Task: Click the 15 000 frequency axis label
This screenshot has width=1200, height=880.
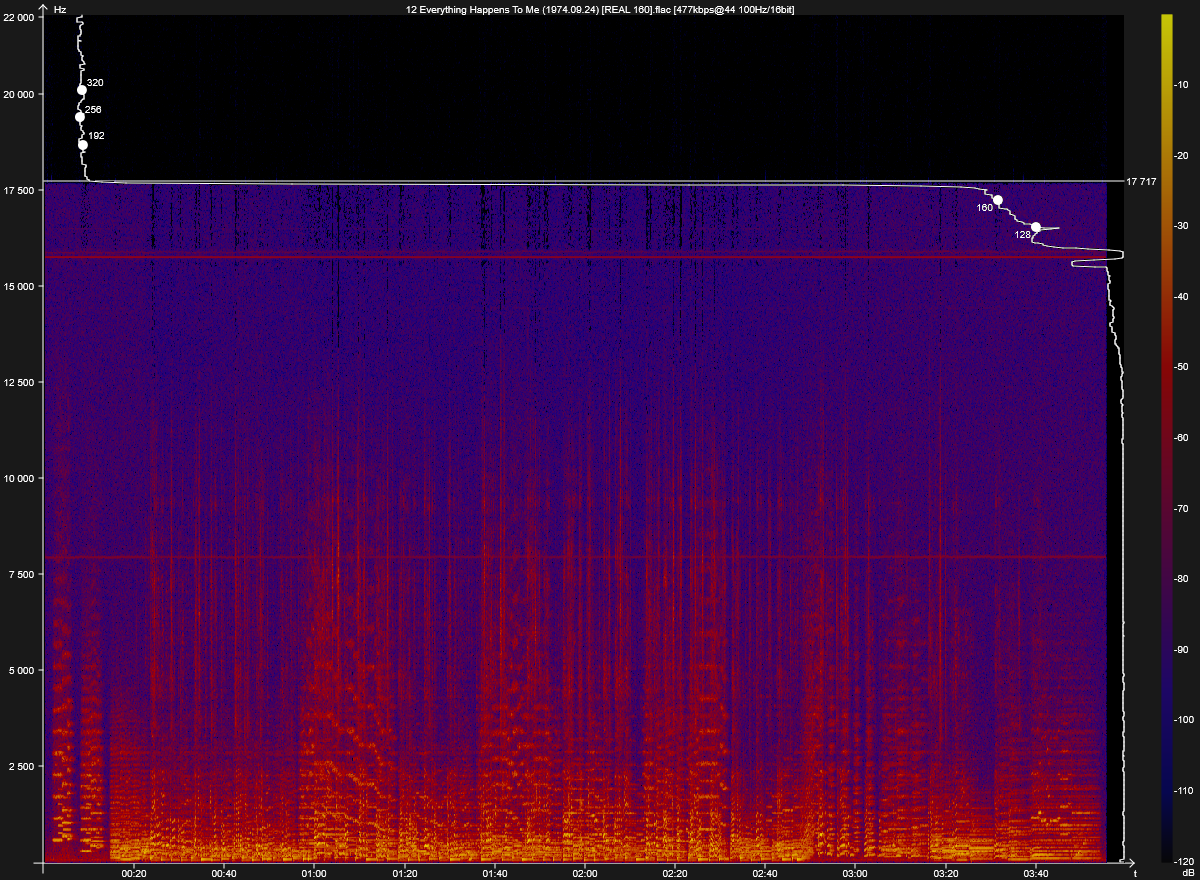Action: 20,286
